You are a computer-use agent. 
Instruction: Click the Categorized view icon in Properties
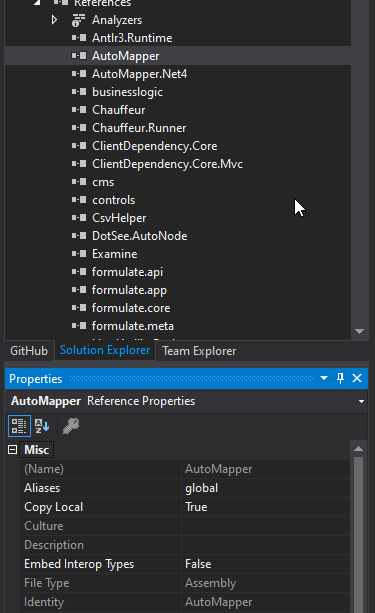click(x=19, y=426)
